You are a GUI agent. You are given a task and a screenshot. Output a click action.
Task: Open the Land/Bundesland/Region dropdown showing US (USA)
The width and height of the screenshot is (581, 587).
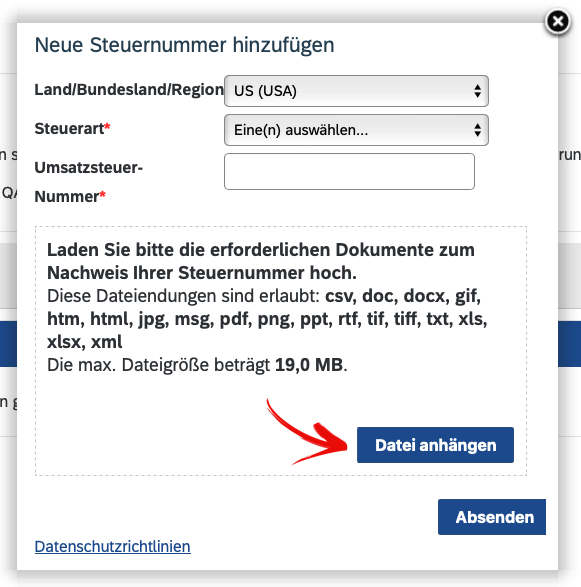[356, 91]
